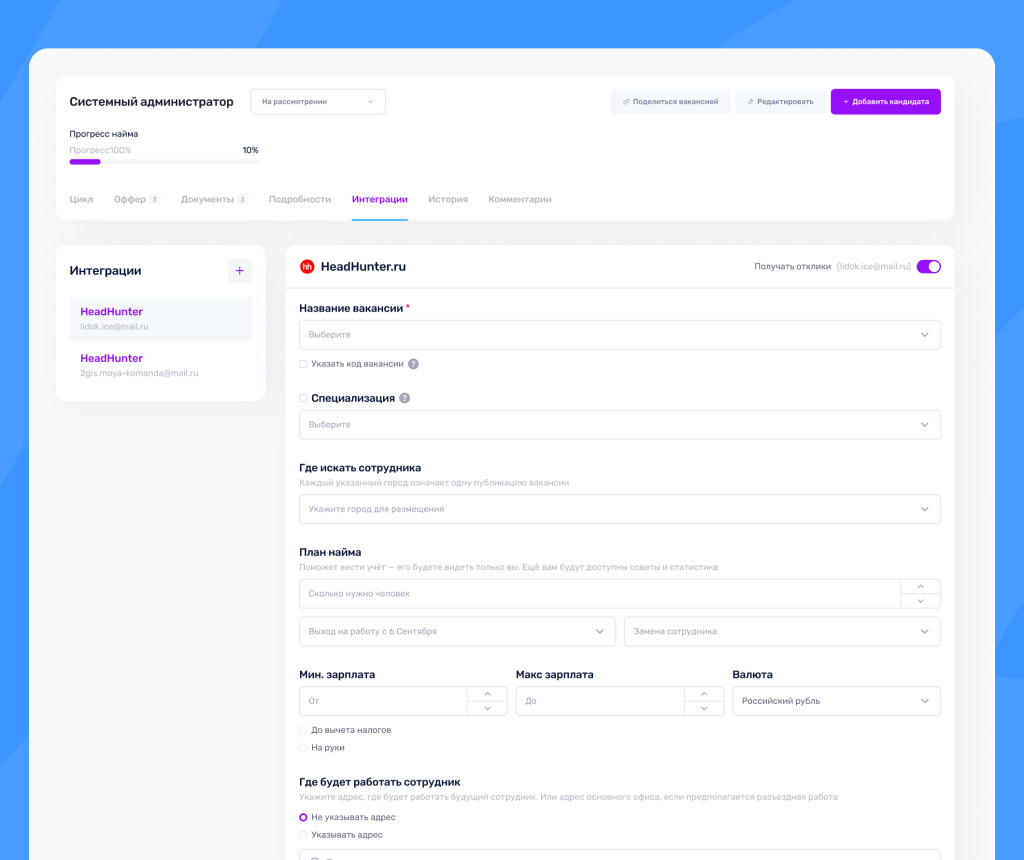Switch to the Цикл tab
This screenshot has width=1024, height=860.
point(82,199)
